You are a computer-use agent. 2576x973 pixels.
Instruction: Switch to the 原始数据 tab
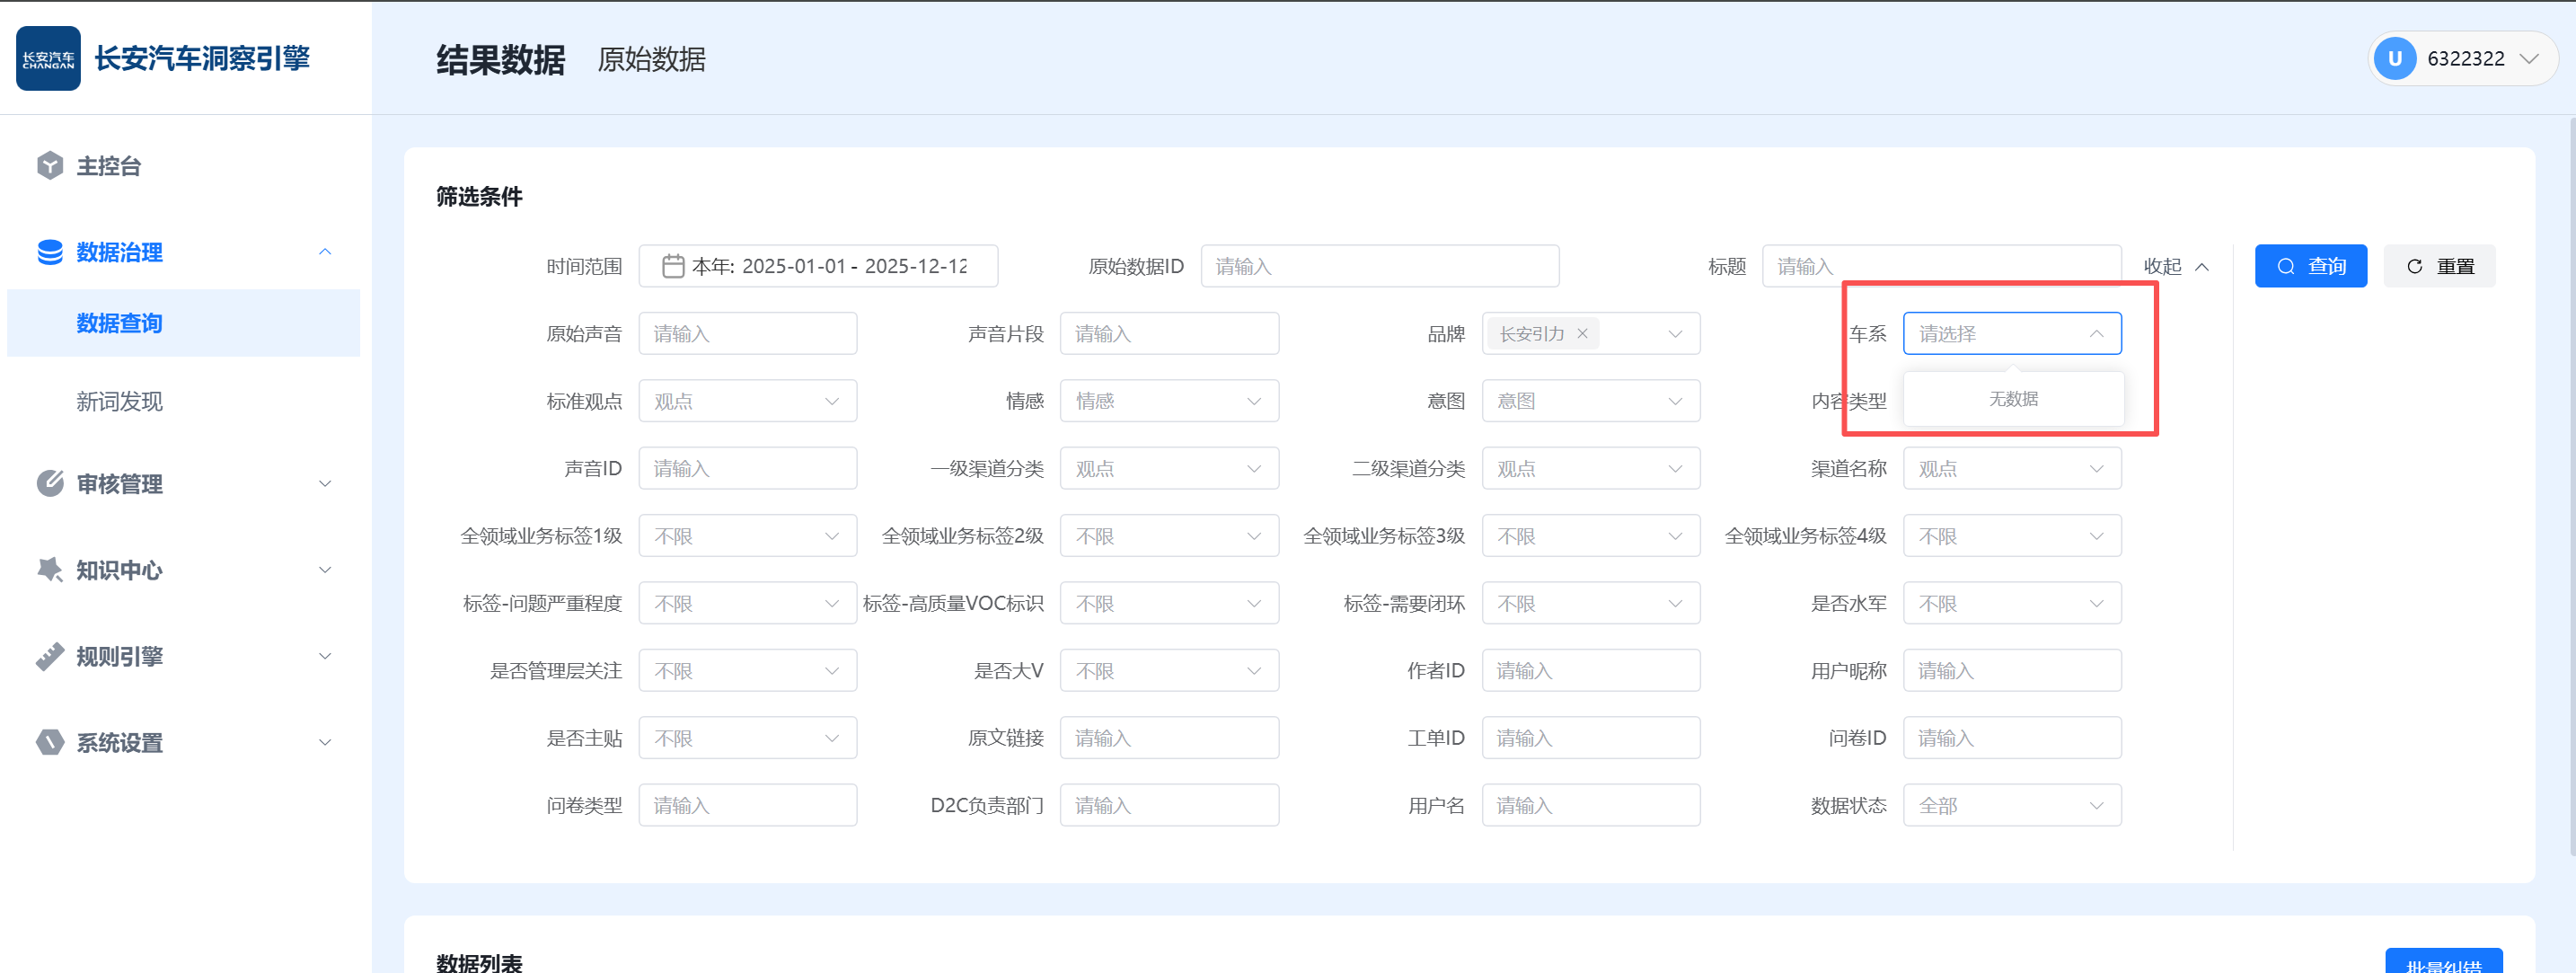click(x=651, y=60)
